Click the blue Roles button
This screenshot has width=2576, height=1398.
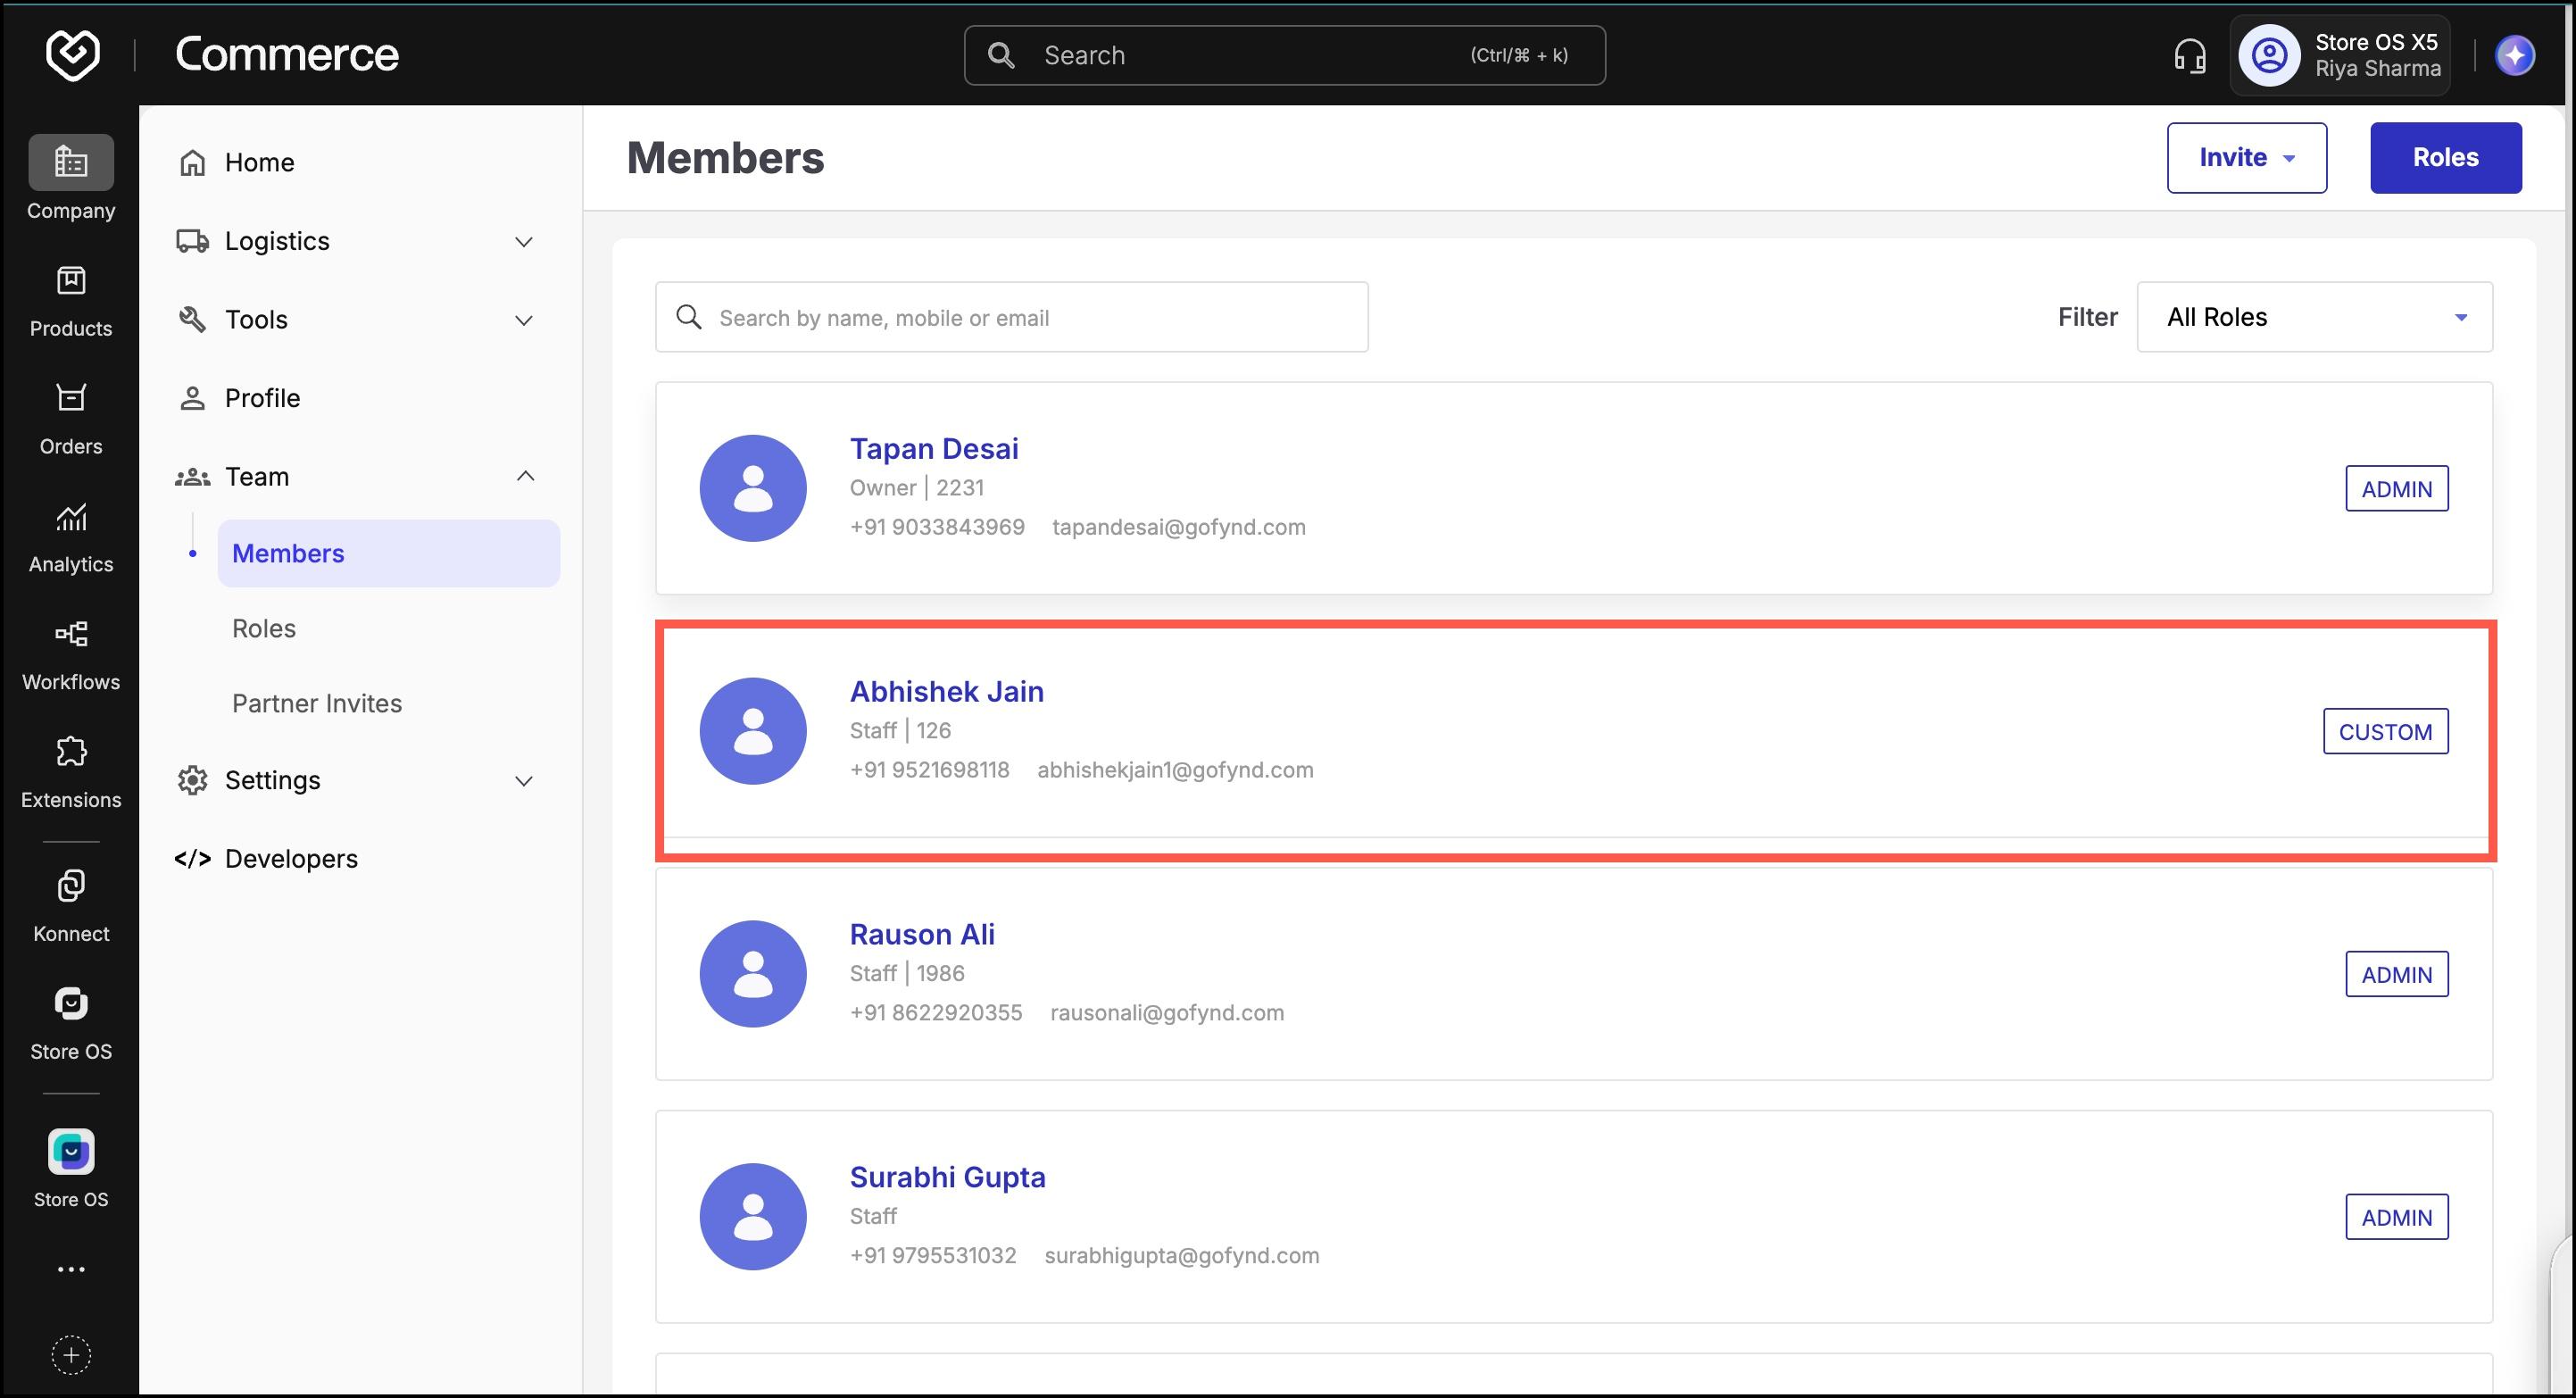click(2445, 158)
